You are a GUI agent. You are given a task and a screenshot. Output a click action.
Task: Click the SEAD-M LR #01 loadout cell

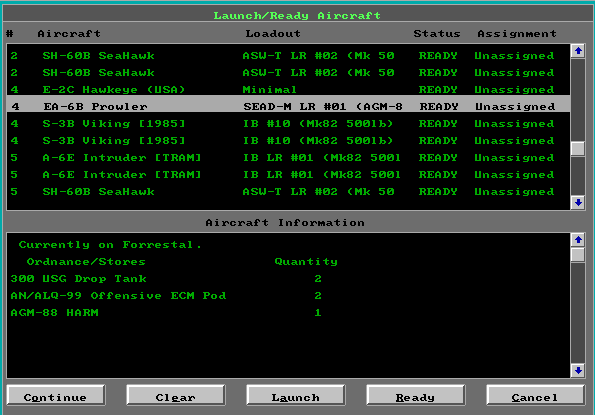[x=323, y=107]
